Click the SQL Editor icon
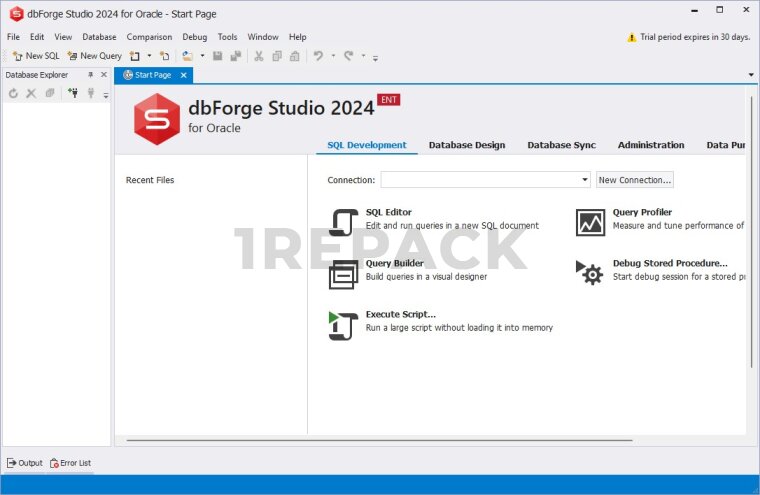The image size is (760, 495). point(343,222)
